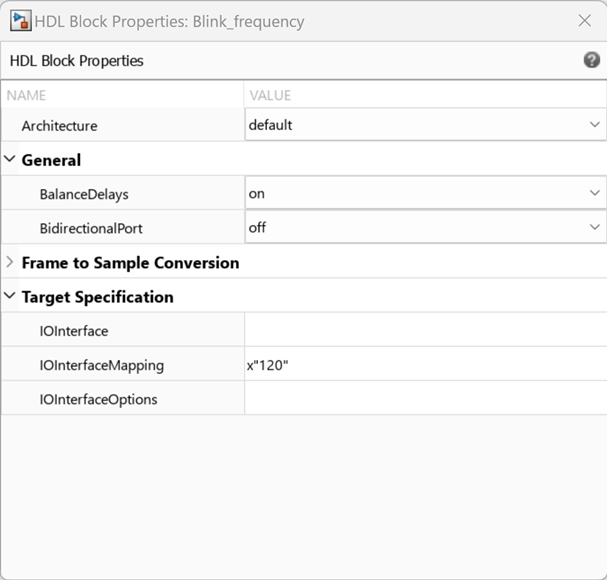
Task: Click the VALUE column header
Action: (270, 95)
